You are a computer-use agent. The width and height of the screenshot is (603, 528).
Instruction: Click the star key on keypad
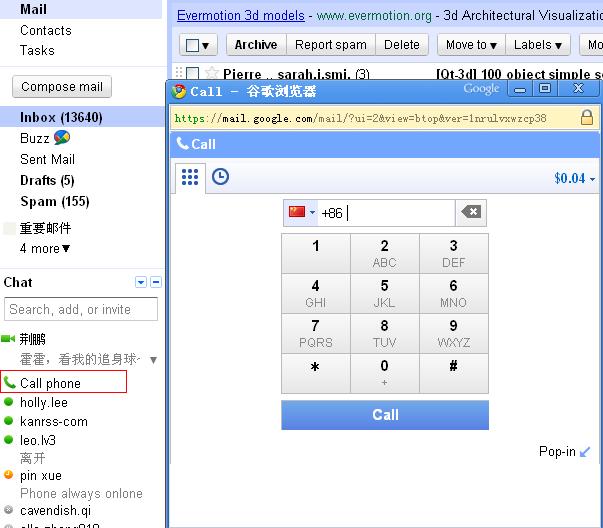pos(316,373)
